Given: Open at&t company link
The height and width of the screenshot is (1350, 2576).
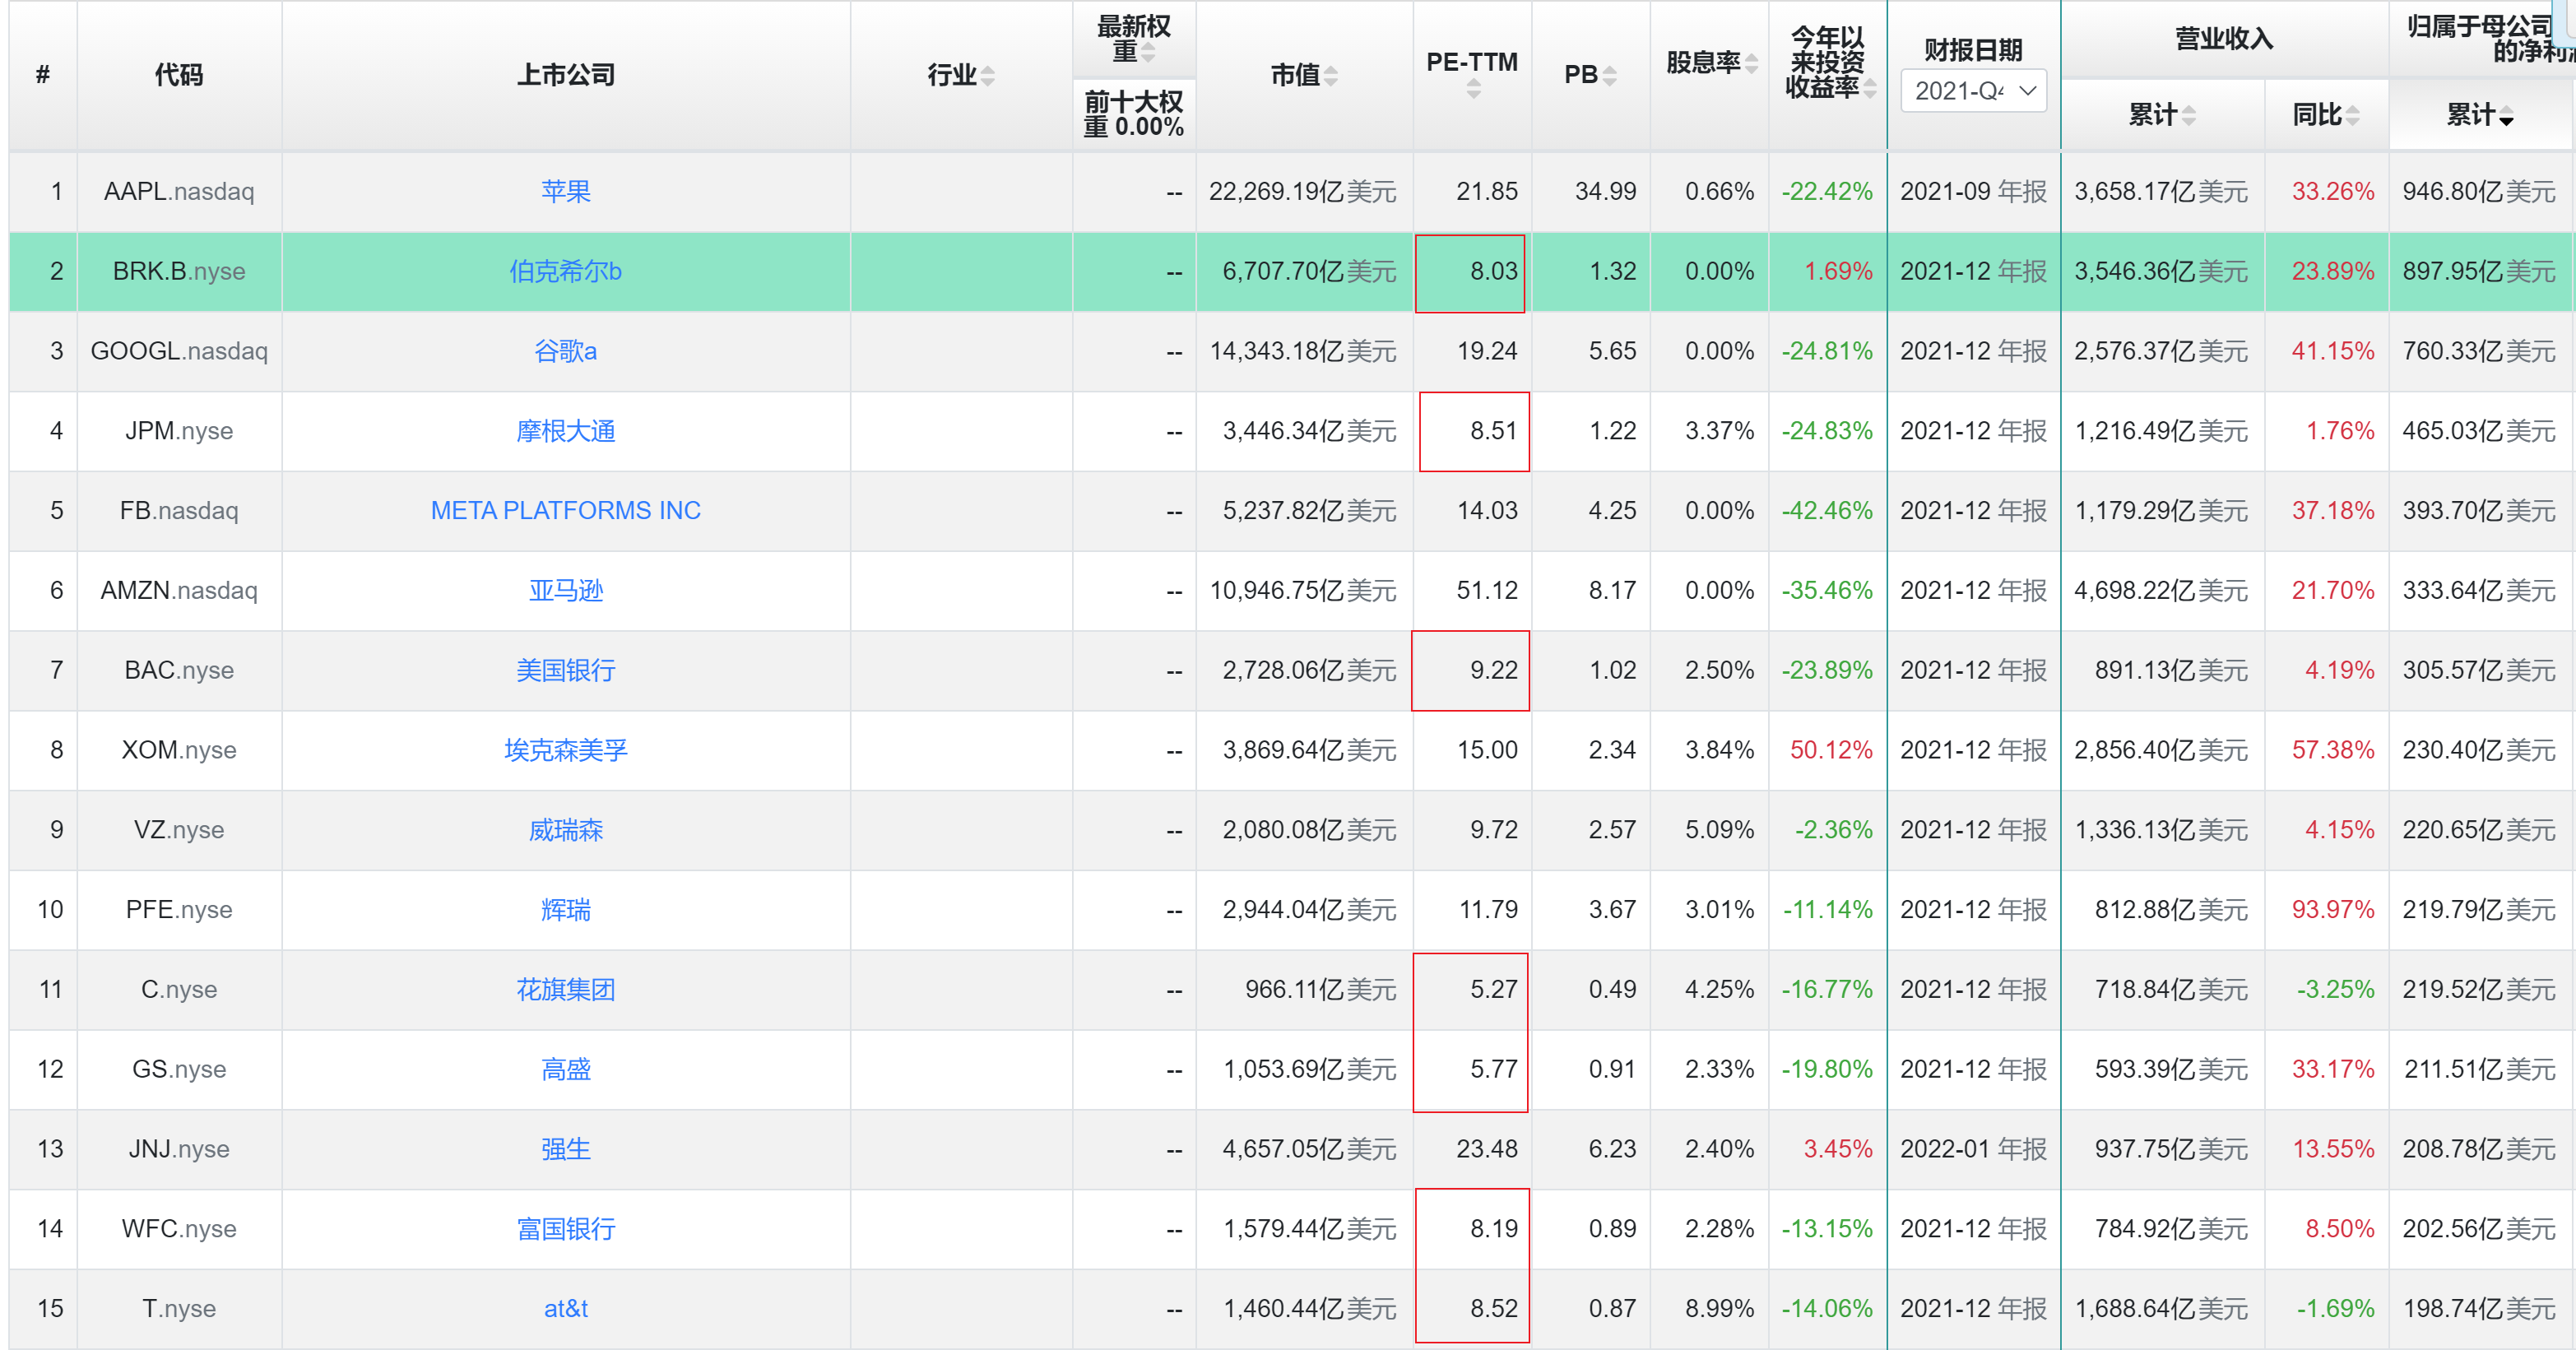Looking at the screenshot, I should click(565, 1309).
